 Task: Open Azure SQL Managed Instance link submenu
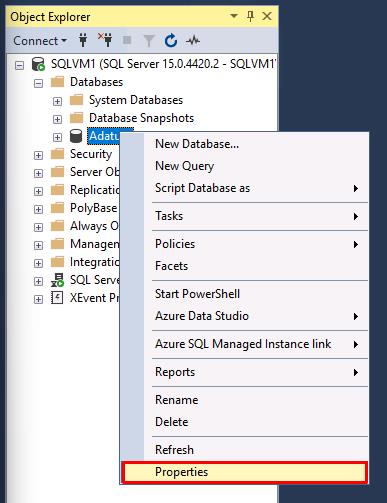click(244, 344)
